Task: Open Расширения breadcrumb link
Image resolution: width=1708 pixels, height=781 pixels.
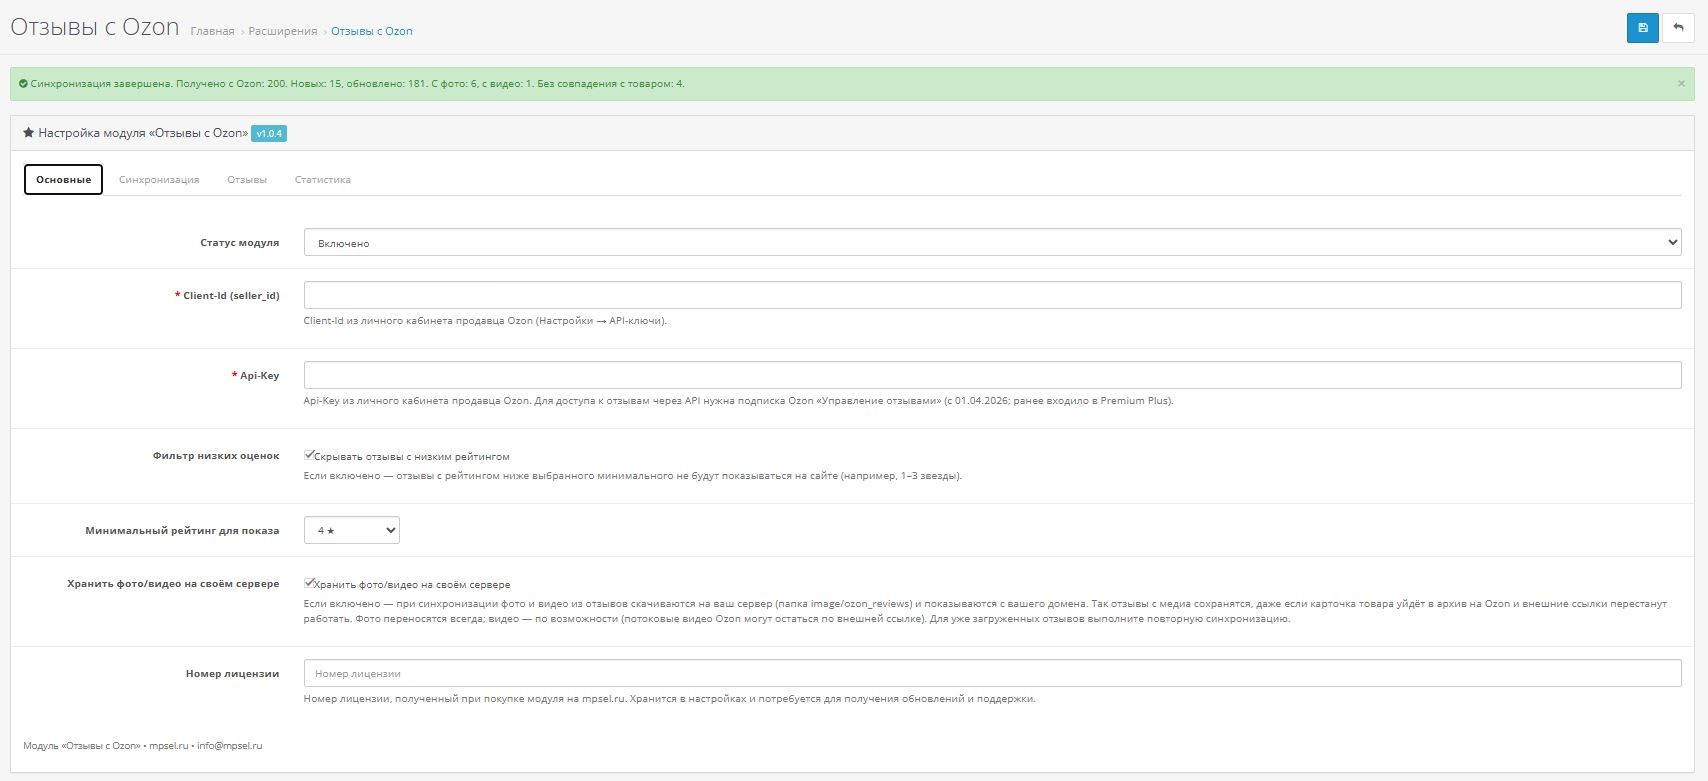Action: (283, 31)
